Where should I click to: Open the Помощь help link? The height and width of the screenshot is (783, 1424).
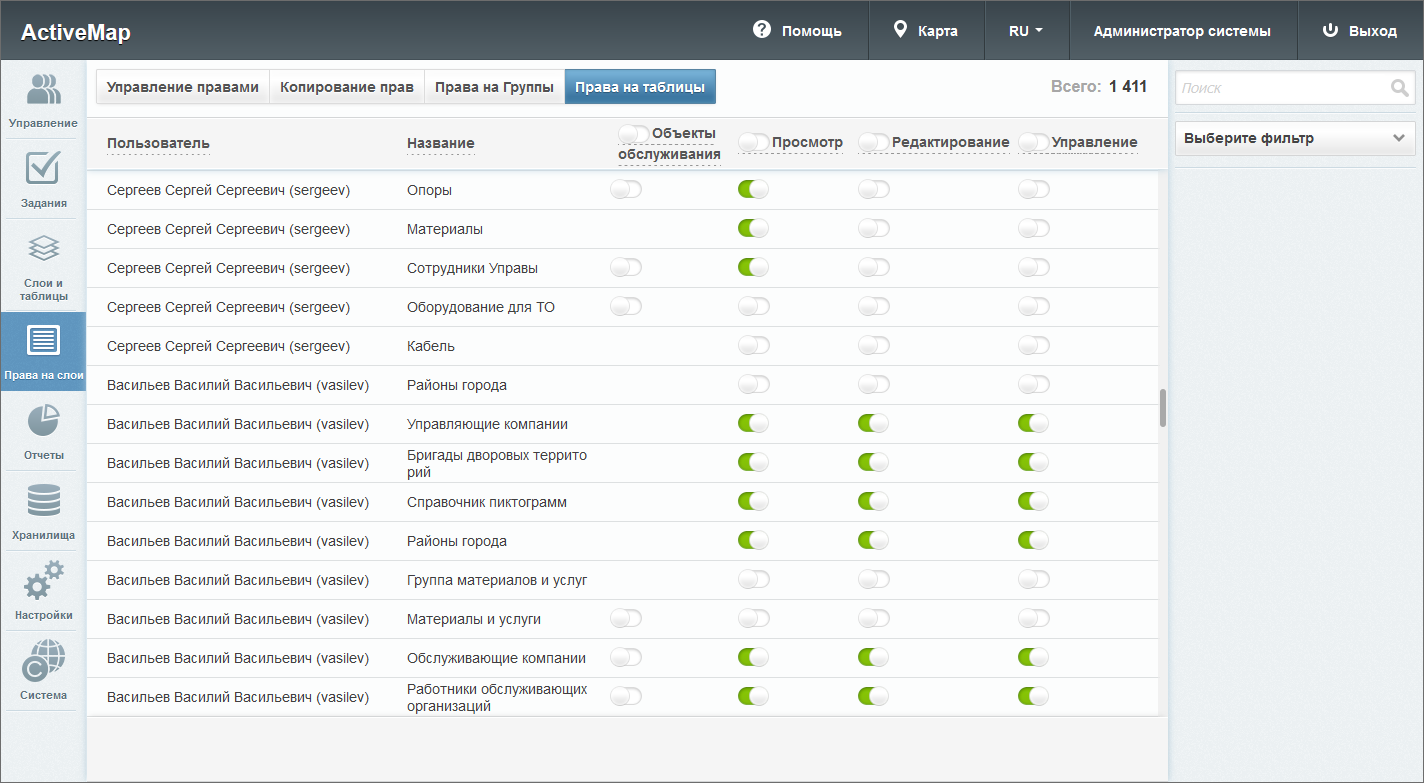click(798, 31)
